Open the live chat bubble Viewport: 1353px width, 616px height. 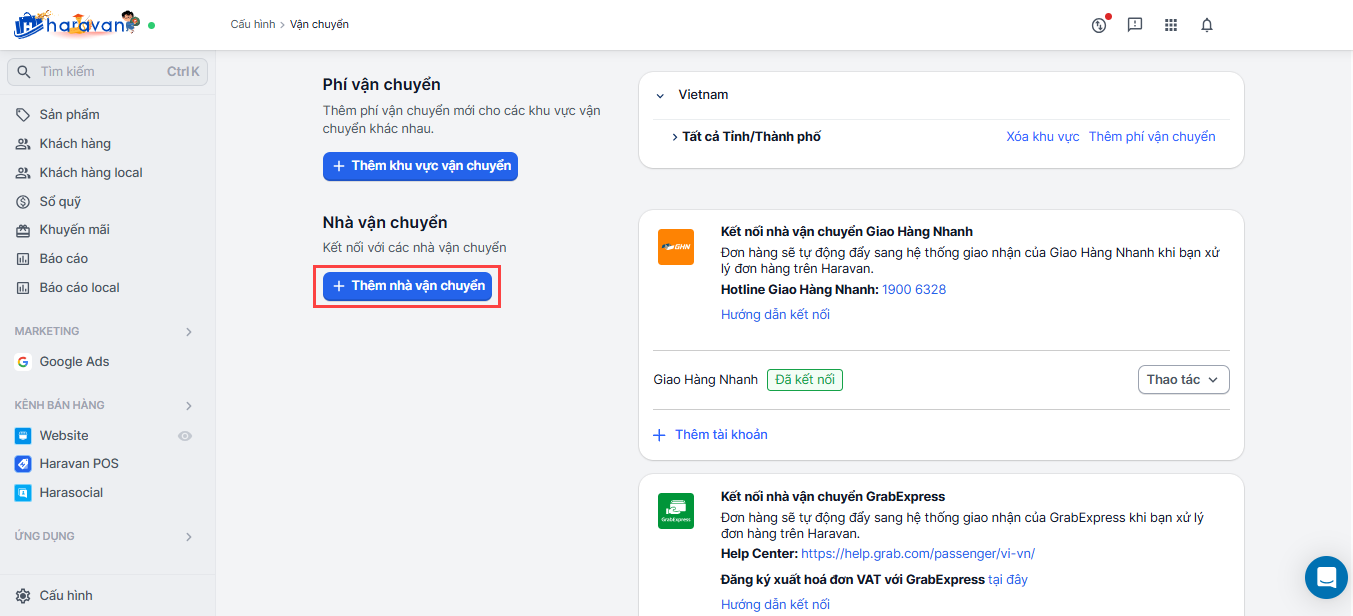1326,577
